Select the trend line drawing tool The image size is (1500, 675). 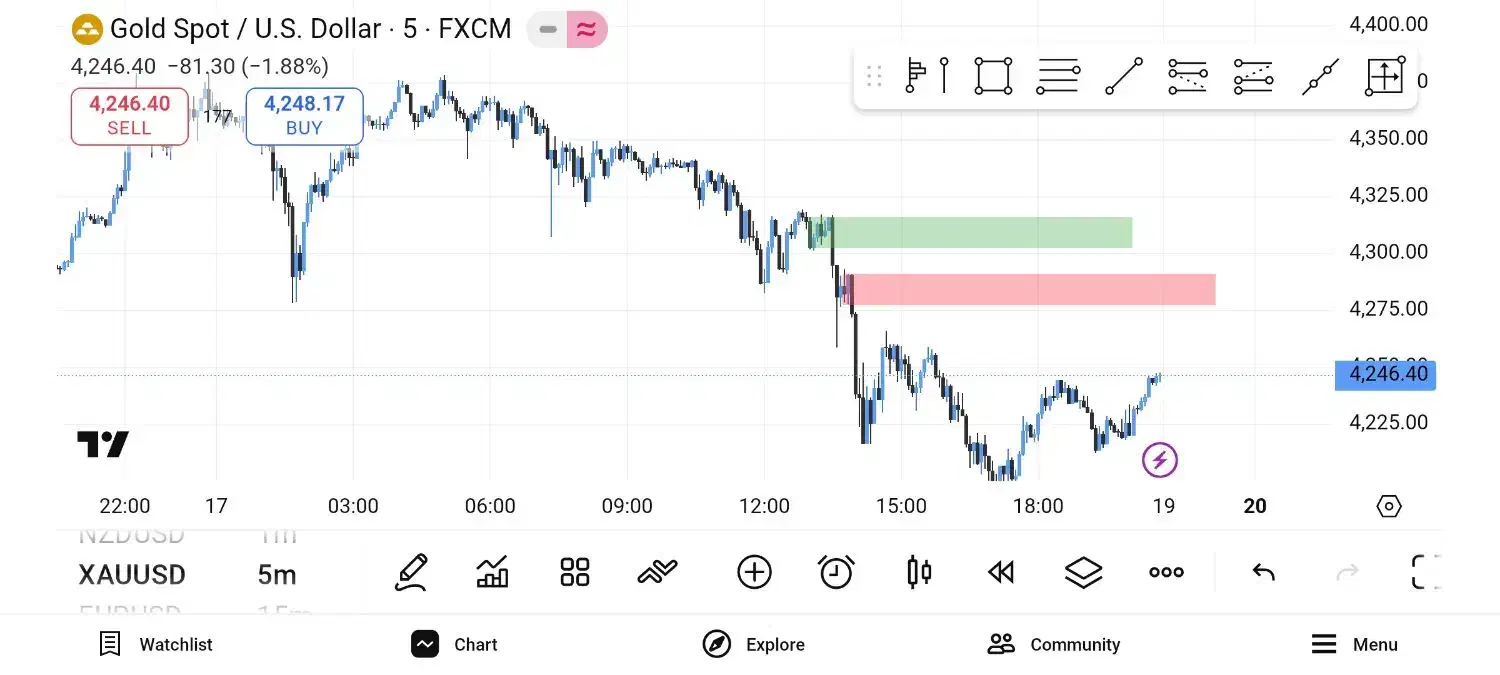(1123, 76)
